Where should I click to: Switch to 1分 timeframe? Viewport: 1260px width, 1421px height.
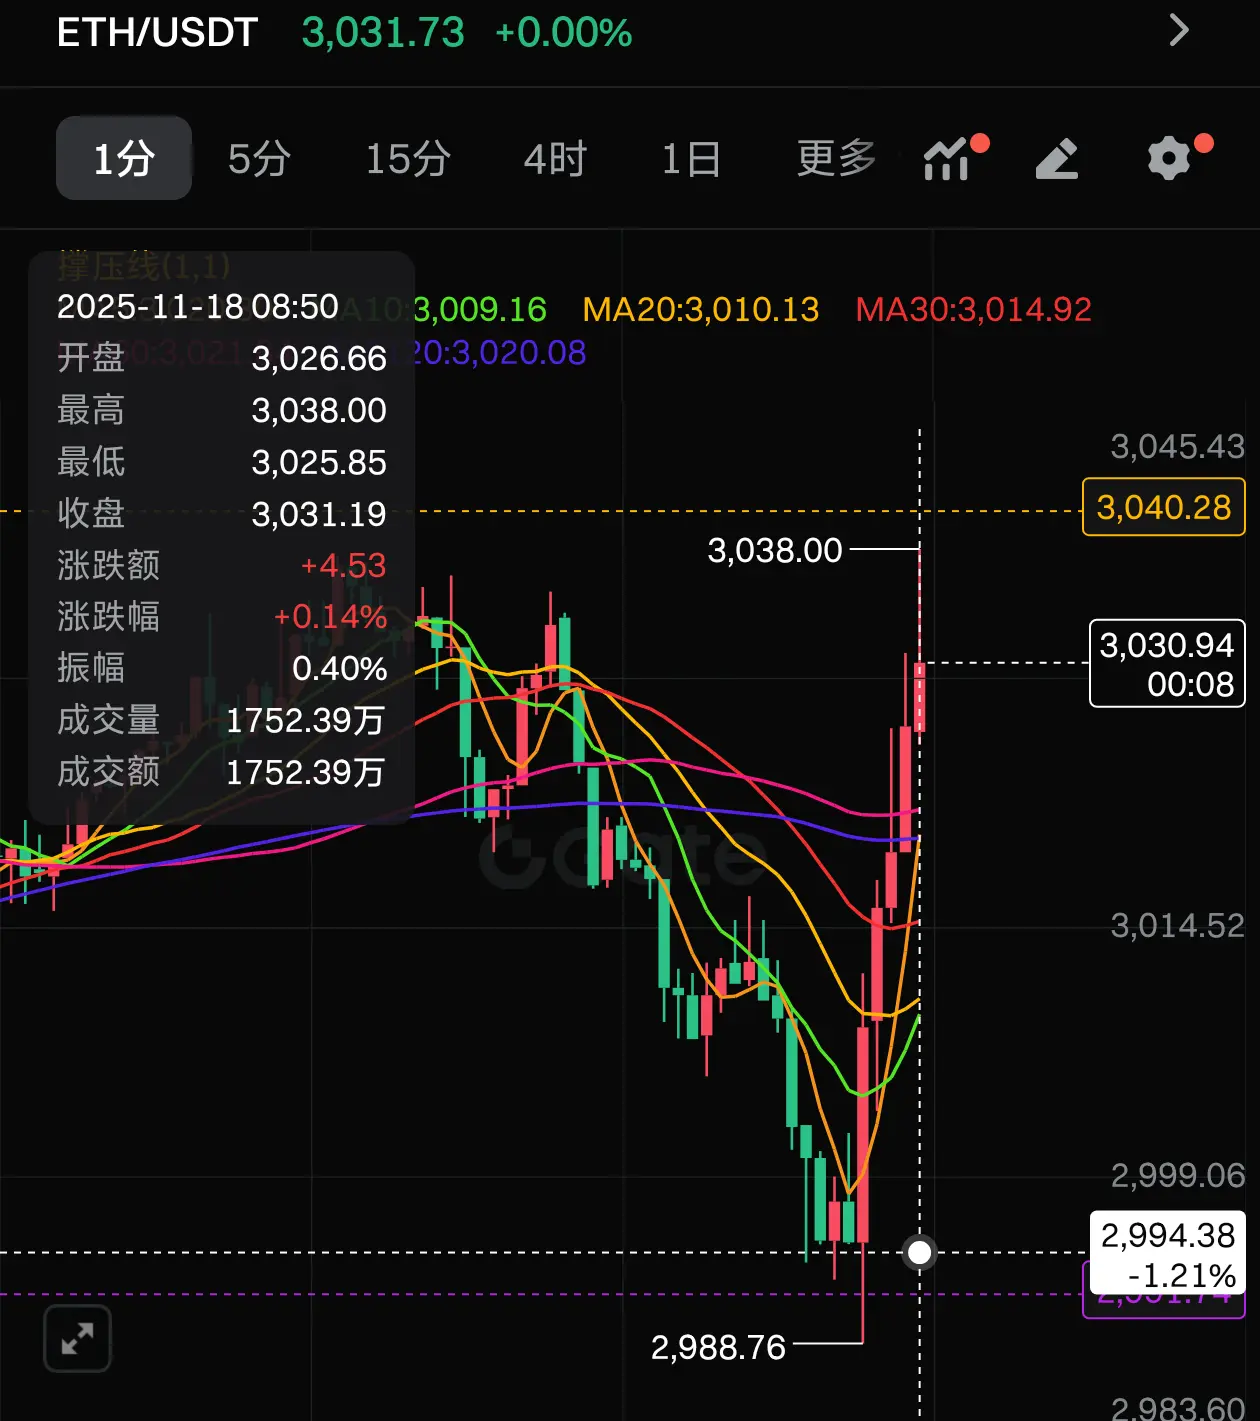[124, 158]
